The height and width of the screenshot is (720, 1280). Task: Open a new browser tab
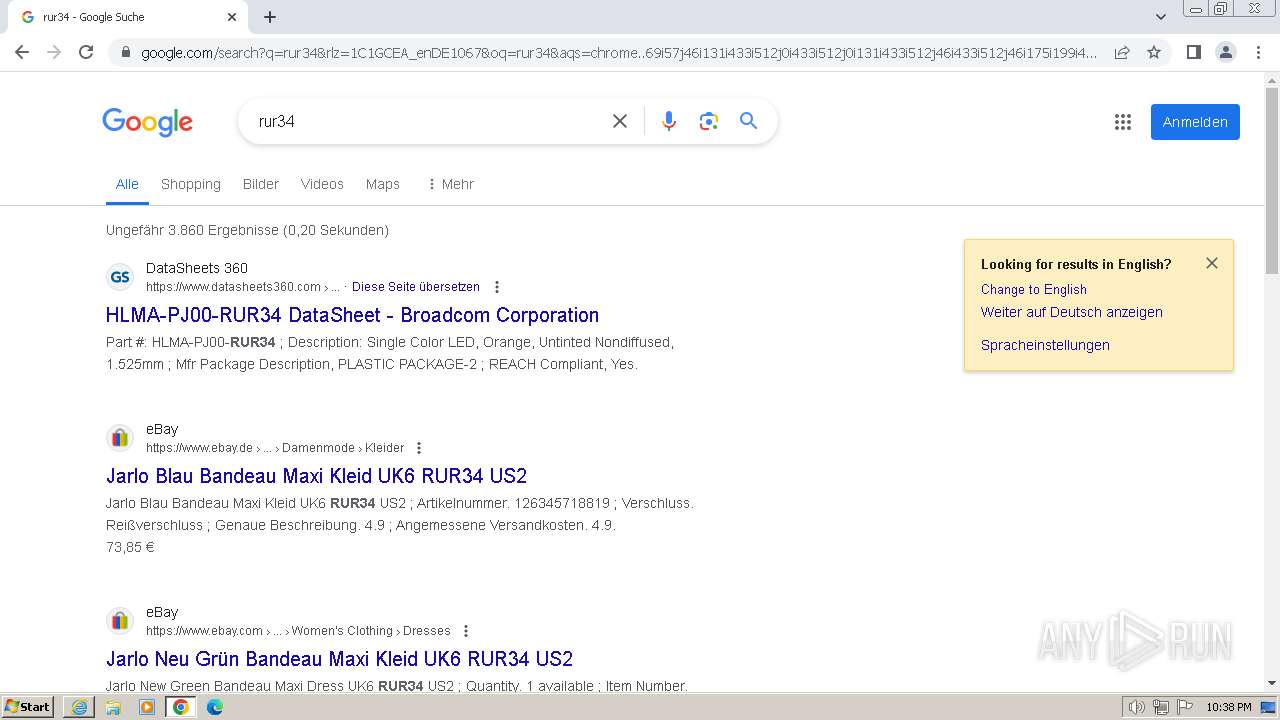tap(270, 17)
